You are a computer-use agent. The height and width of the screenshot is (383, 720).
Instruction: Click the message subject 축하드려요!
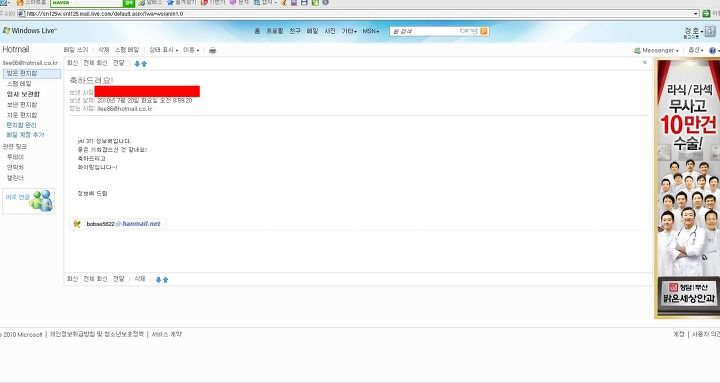(91, 80)
